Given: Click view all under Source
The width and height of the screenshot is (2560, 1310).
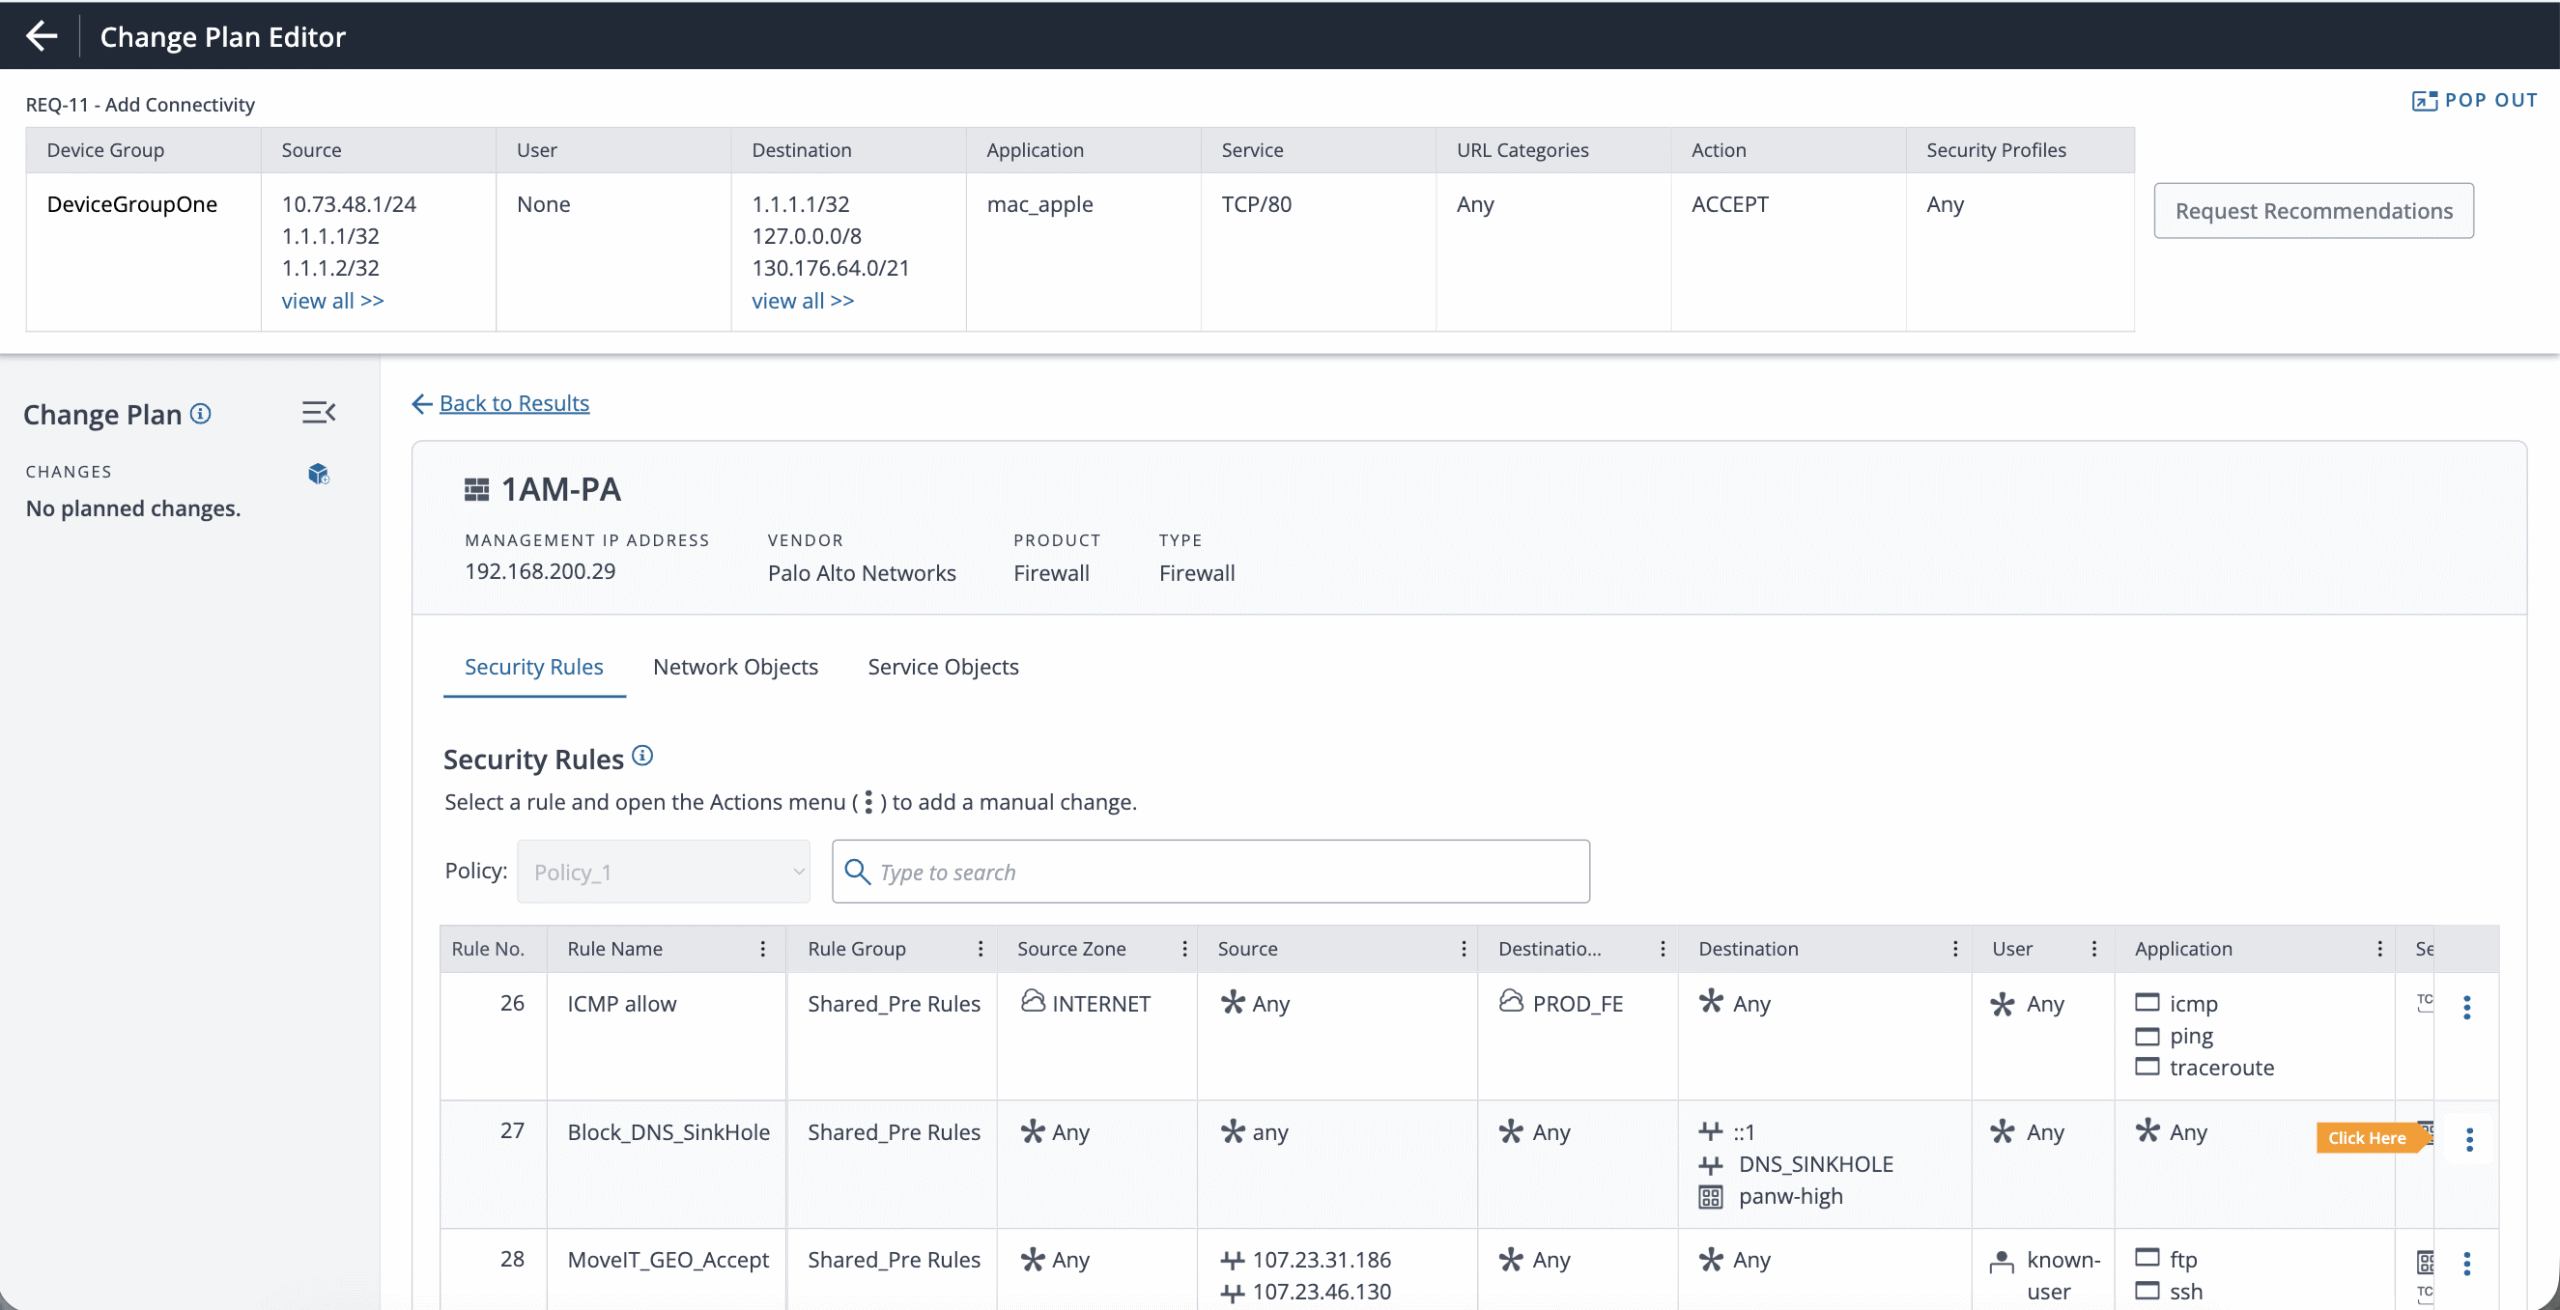Looking at the screenshot, I should click(x=332, y=301).
